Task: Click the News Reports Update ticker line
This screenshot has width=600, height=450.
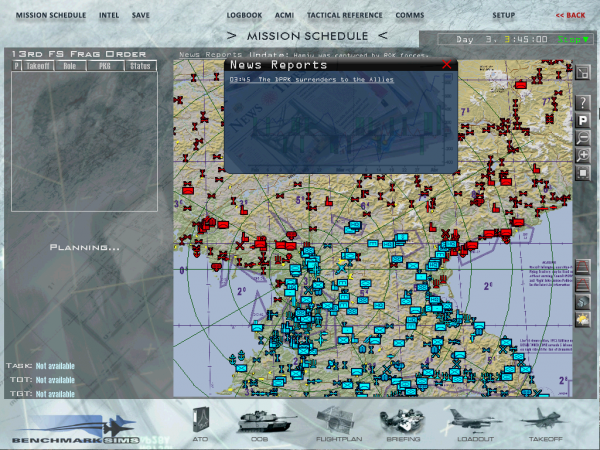Action: [x=303, y=55]
